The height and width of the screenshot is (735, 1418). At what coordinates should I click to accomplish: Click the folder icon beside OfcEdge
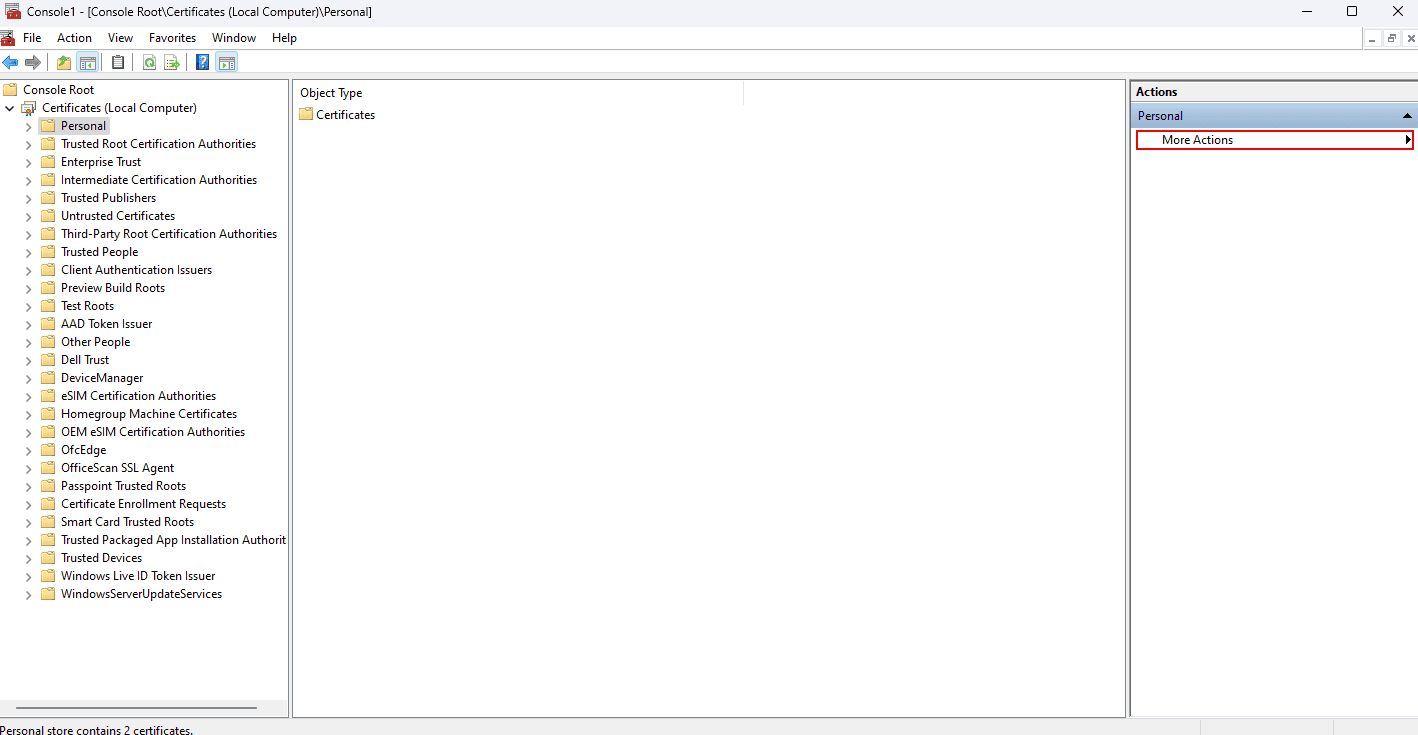(48, 450)
